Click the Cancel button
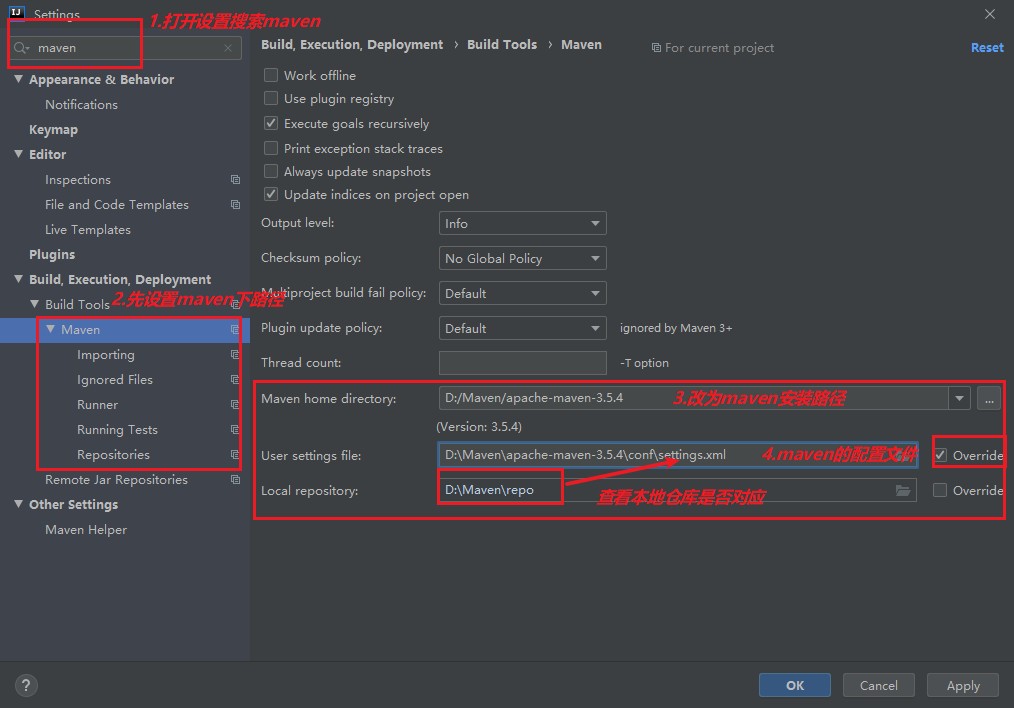This screenshot has width=1014, height=708. point(878,685)
